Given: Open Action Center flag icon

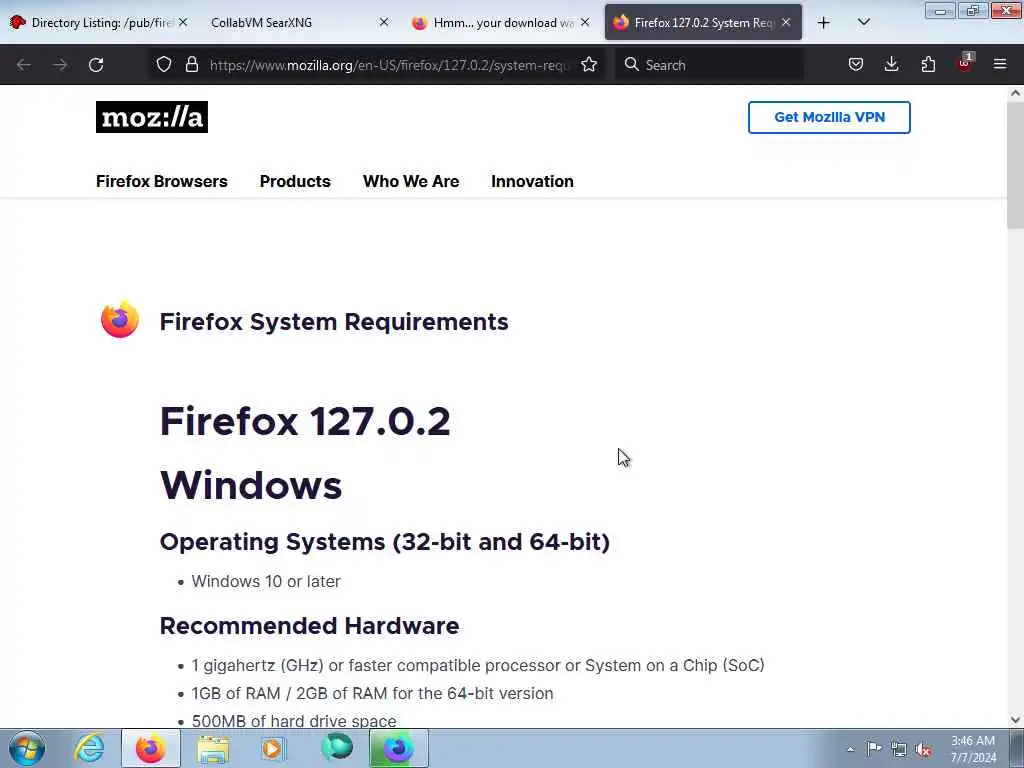Looking at the screenshot, I should click(x=874, y=748).
